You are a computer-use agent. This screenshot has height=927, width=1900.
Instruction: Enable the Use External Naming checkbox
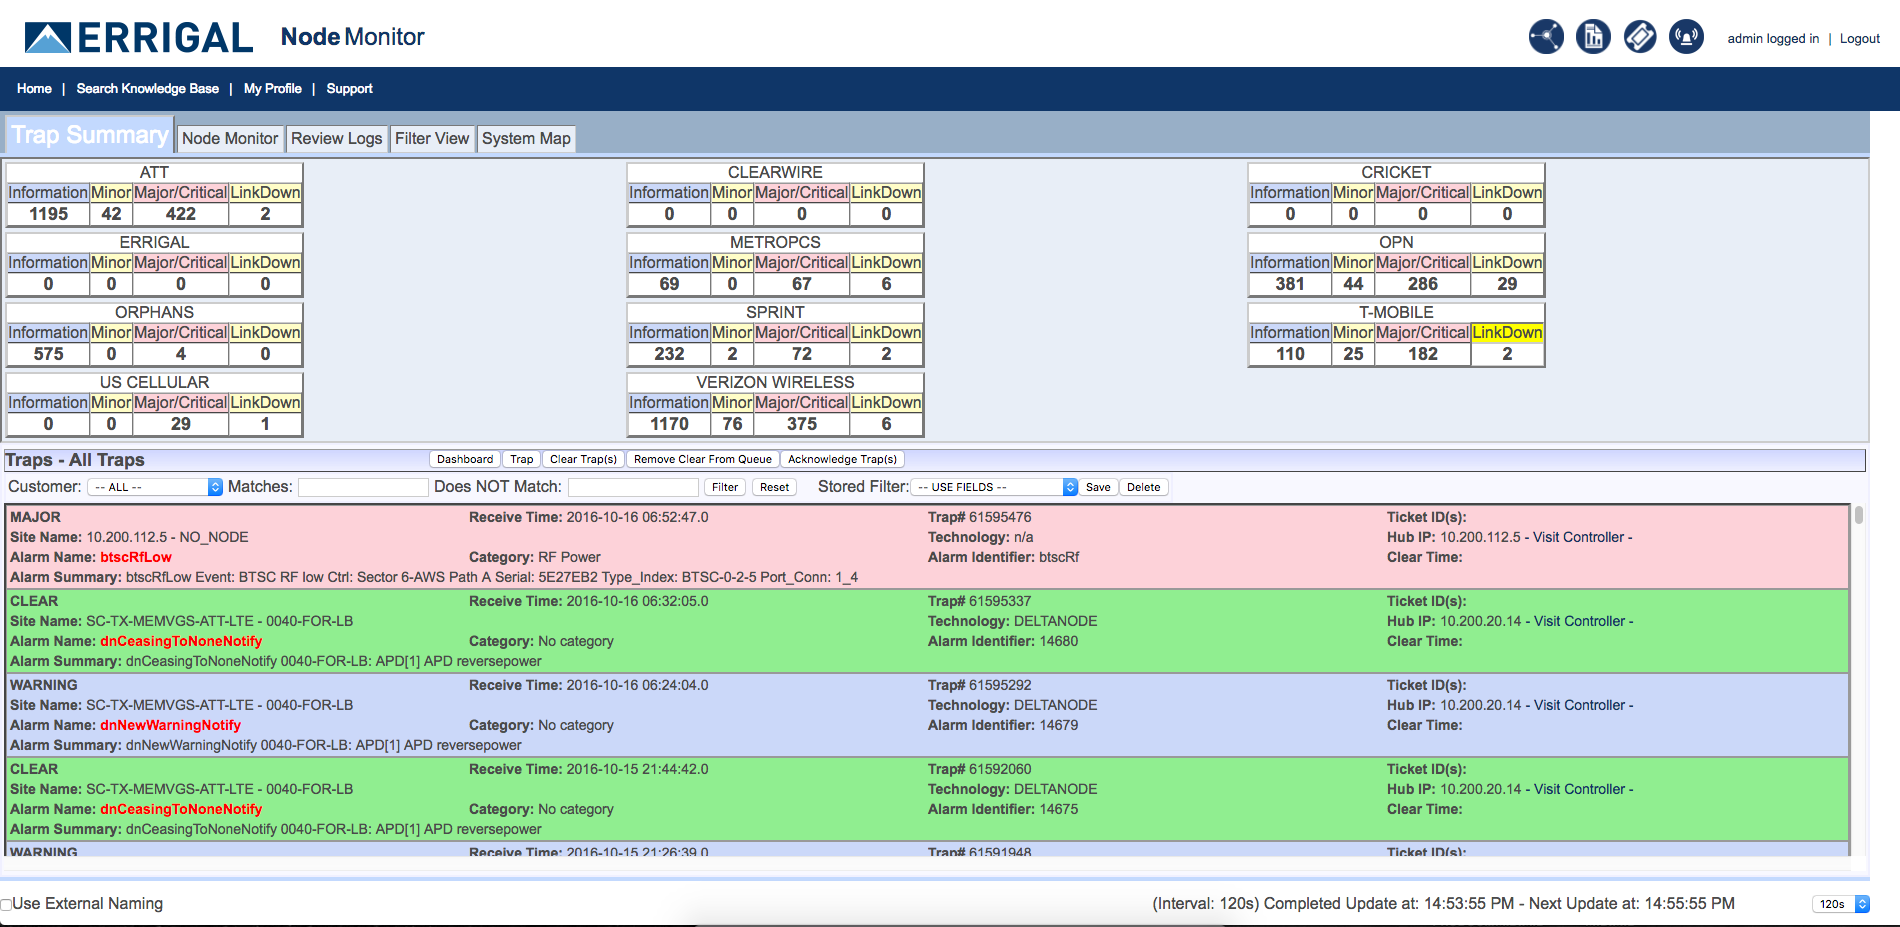(6, 904)
